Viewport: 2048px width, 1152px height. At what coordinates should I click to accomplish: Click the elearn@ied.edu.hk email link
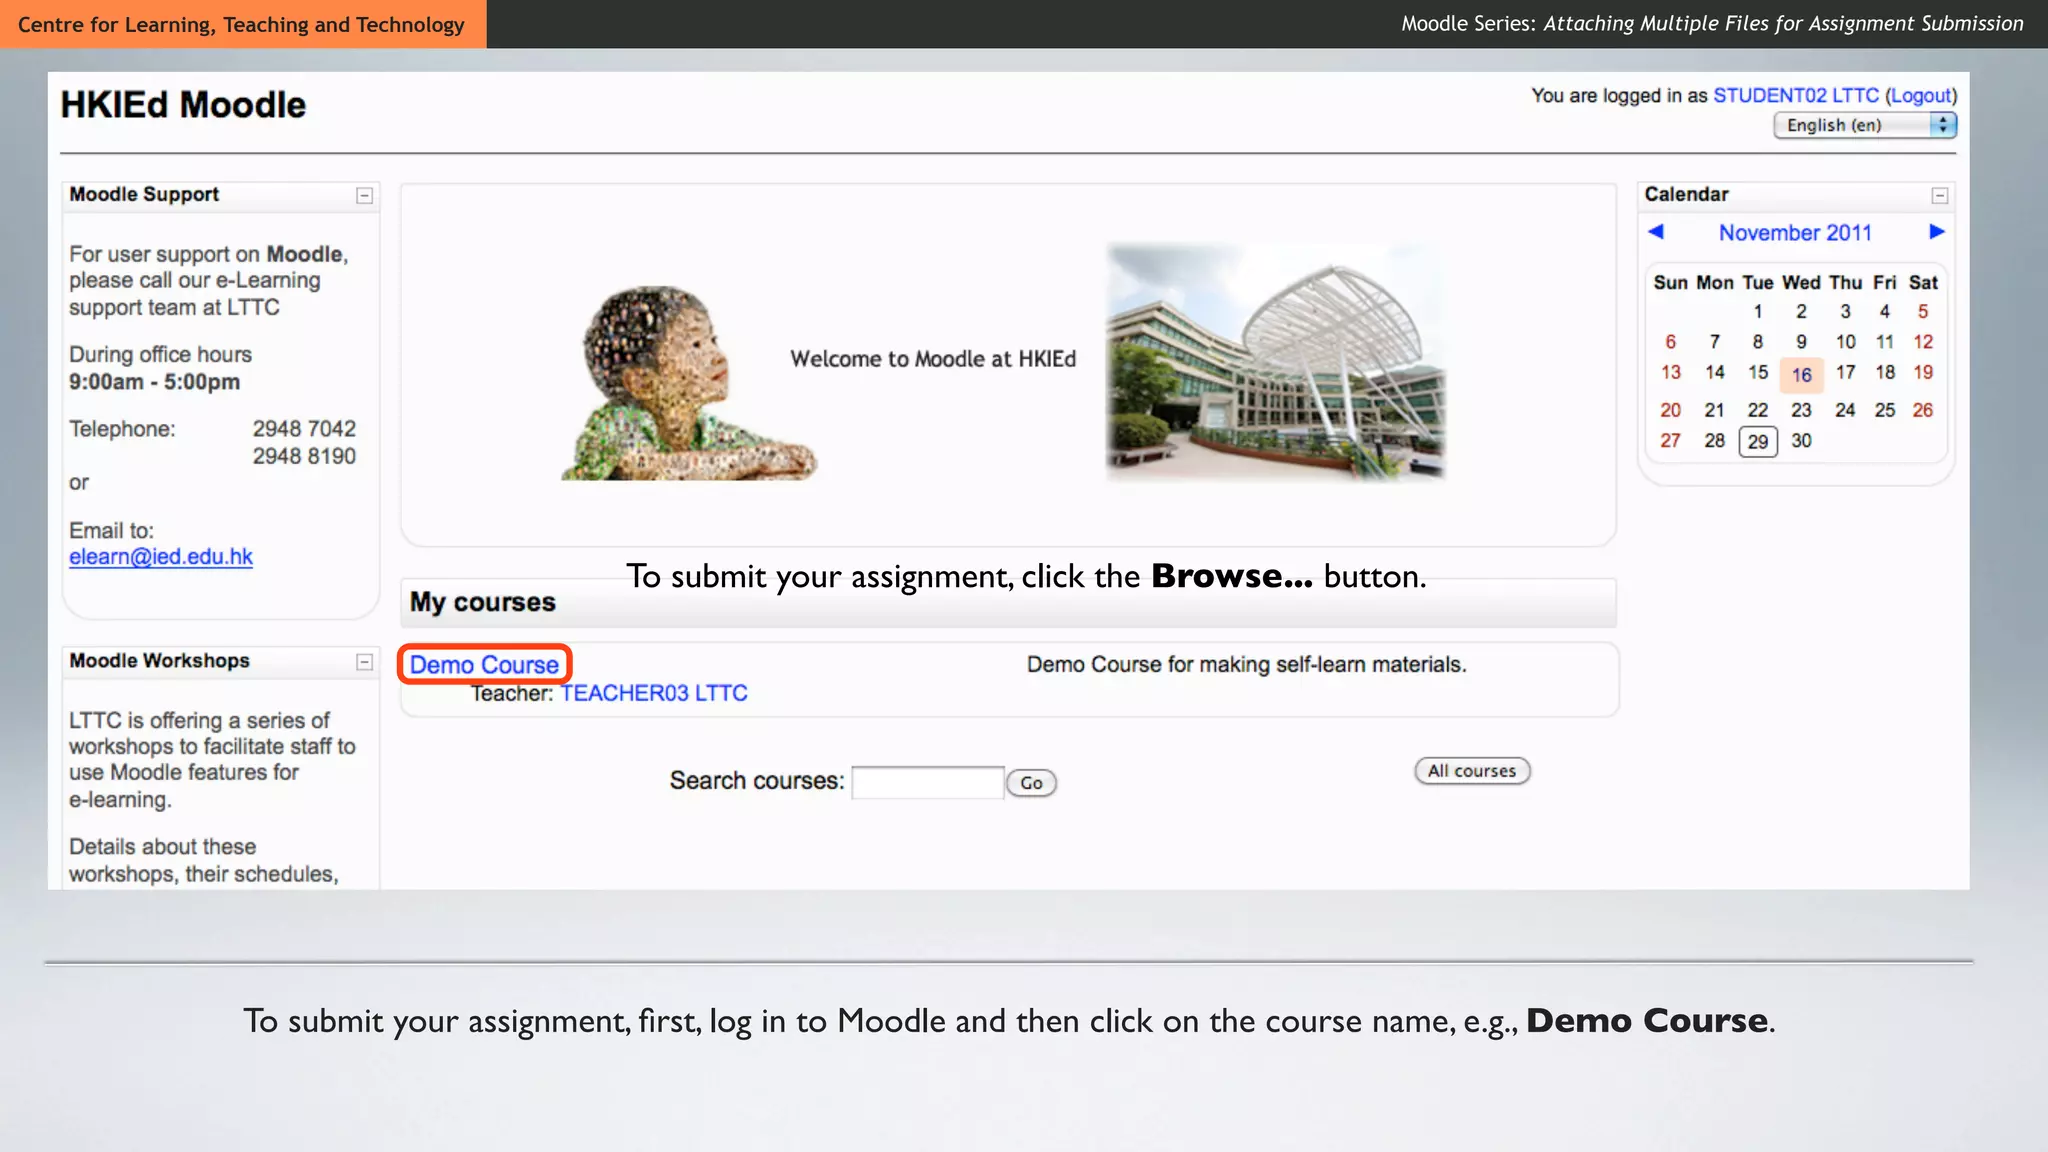161,557
